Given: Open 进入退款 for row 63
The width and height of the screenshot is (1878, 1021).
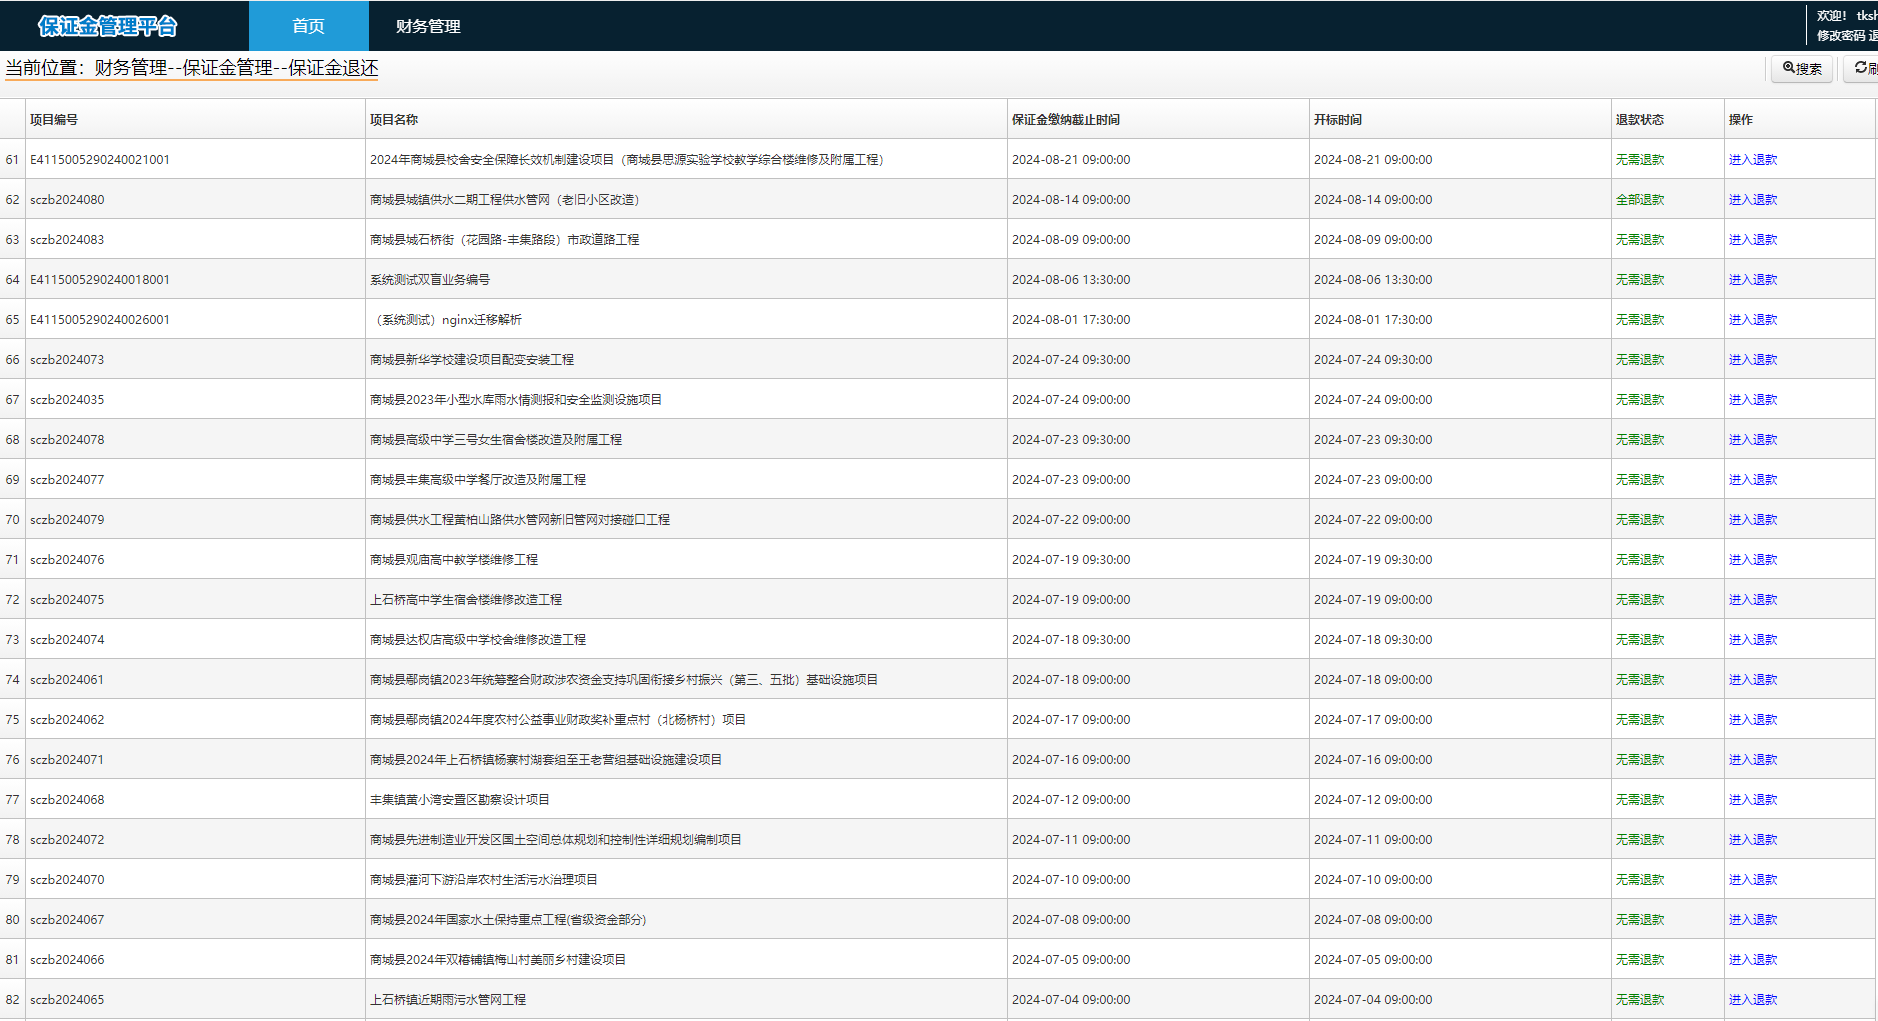Looking at the screenshot, I should [x=1753, y=240].
